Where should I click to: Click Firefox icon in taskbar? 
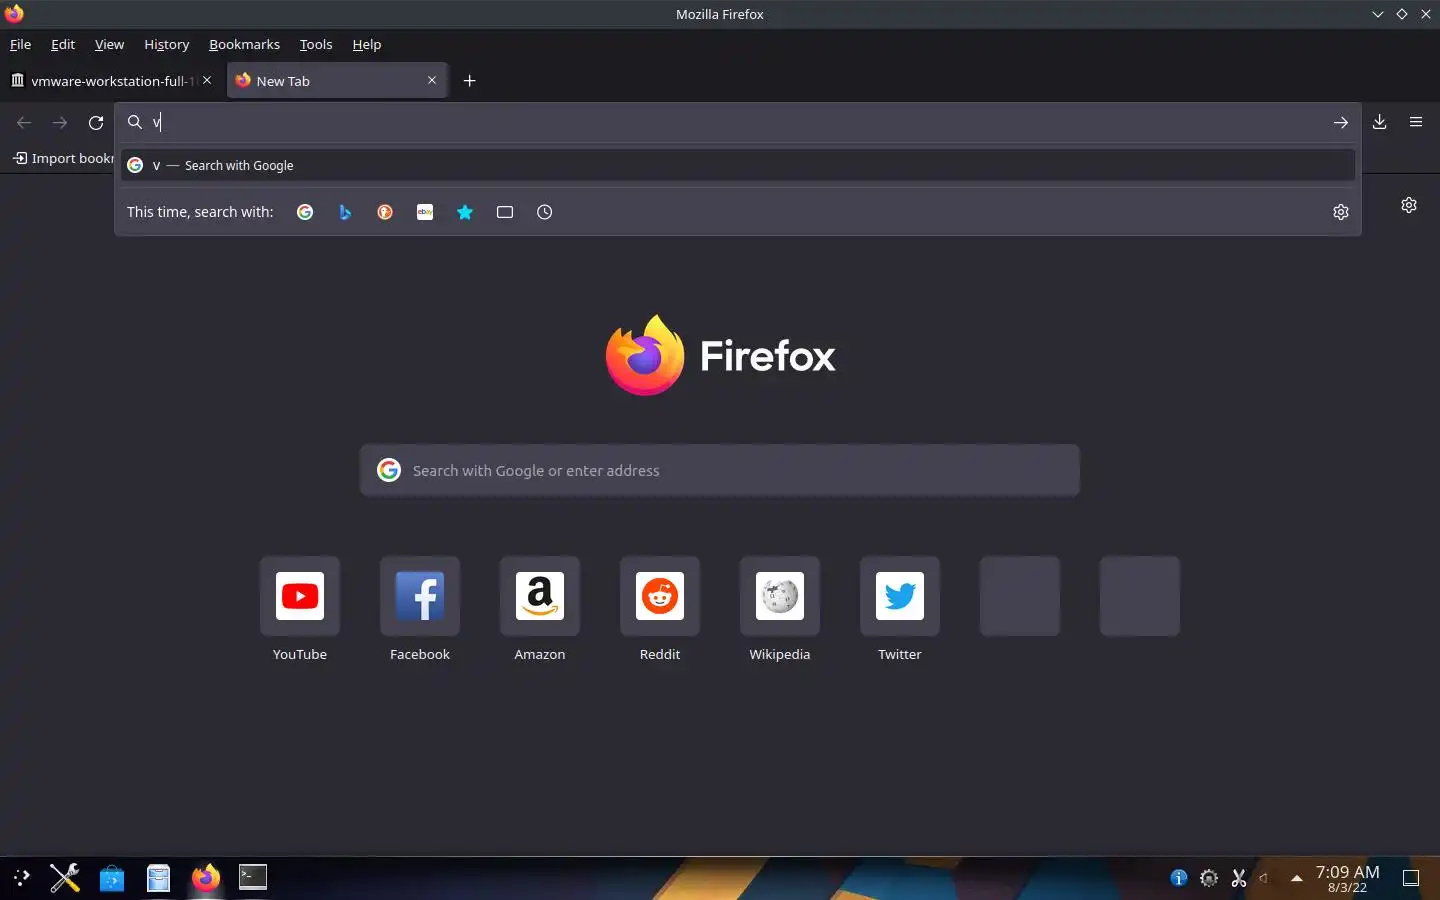206,878
